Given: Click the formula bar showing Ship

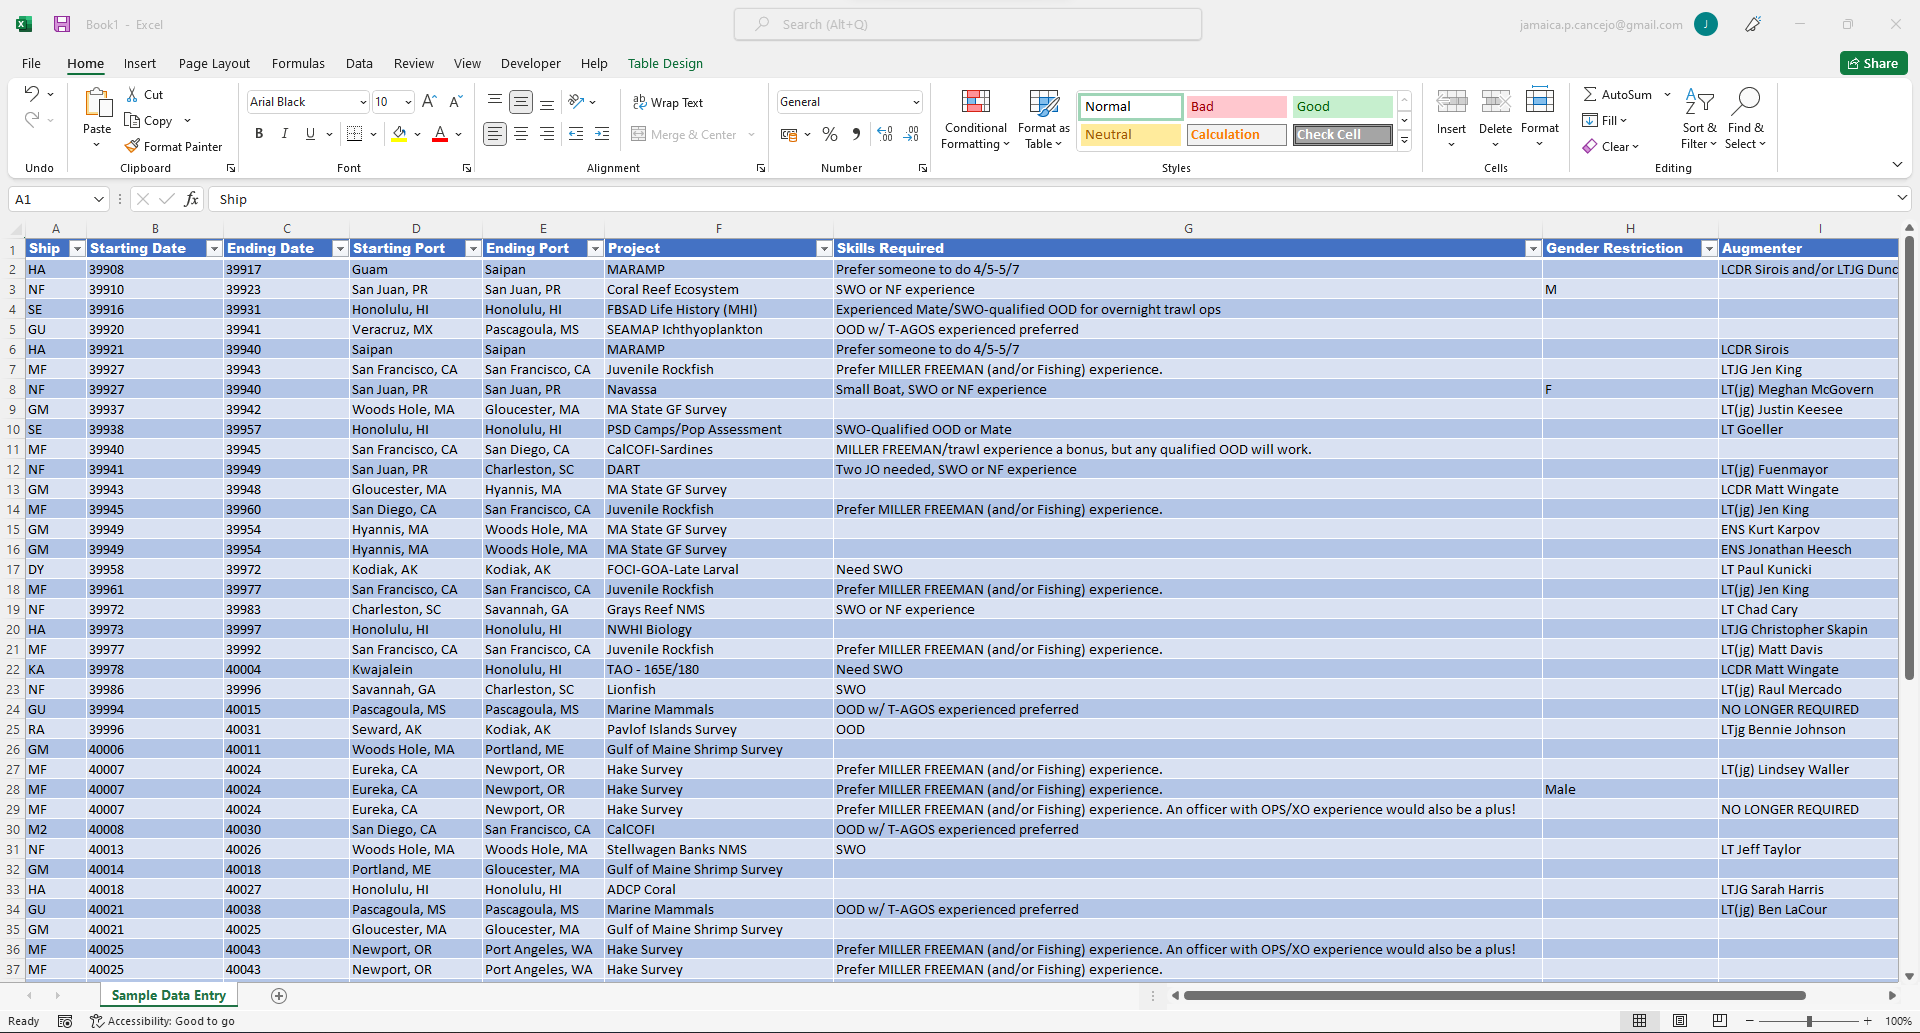Looking at the screenshot, I should [1050, 199].
